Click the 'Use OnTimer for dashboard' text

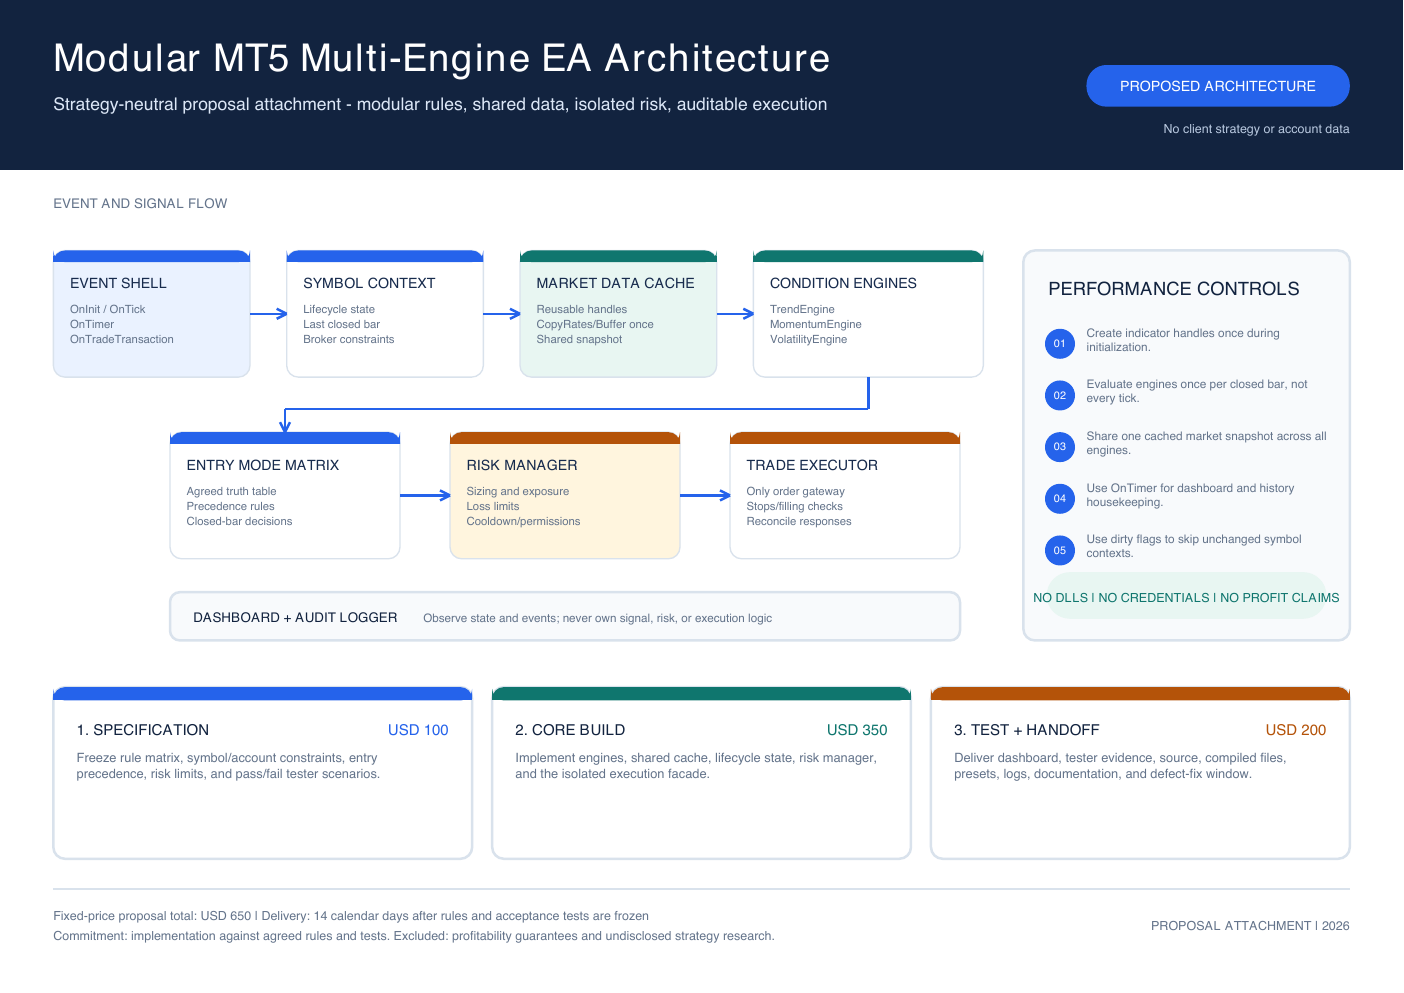click(x=1190, y=495)
